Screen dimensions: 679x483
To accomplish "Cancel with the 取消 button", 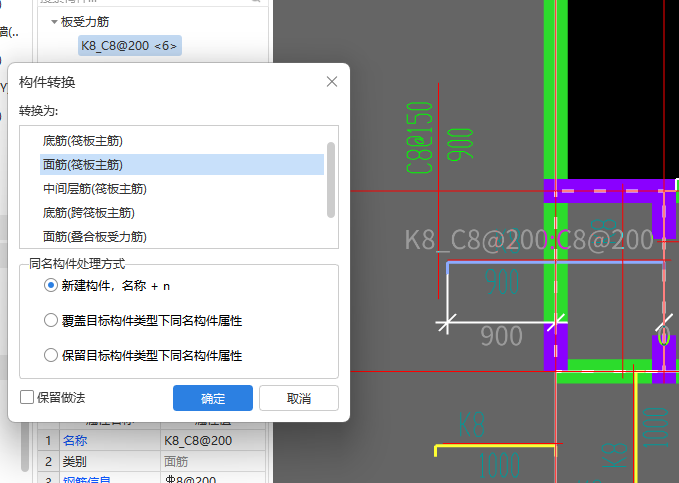I will coord(299,398).
